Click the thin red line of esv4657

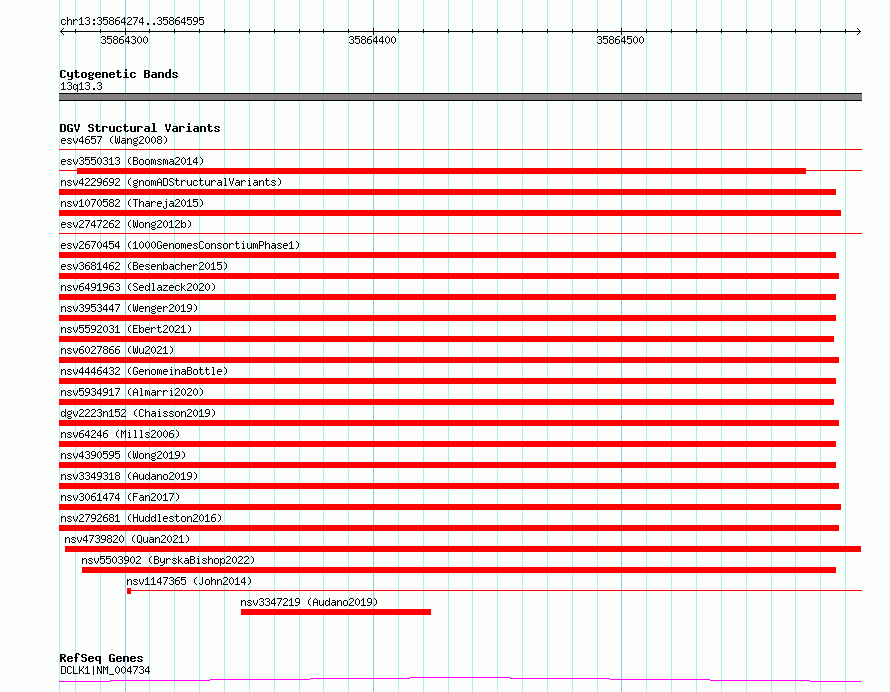[x=460, y=150]
